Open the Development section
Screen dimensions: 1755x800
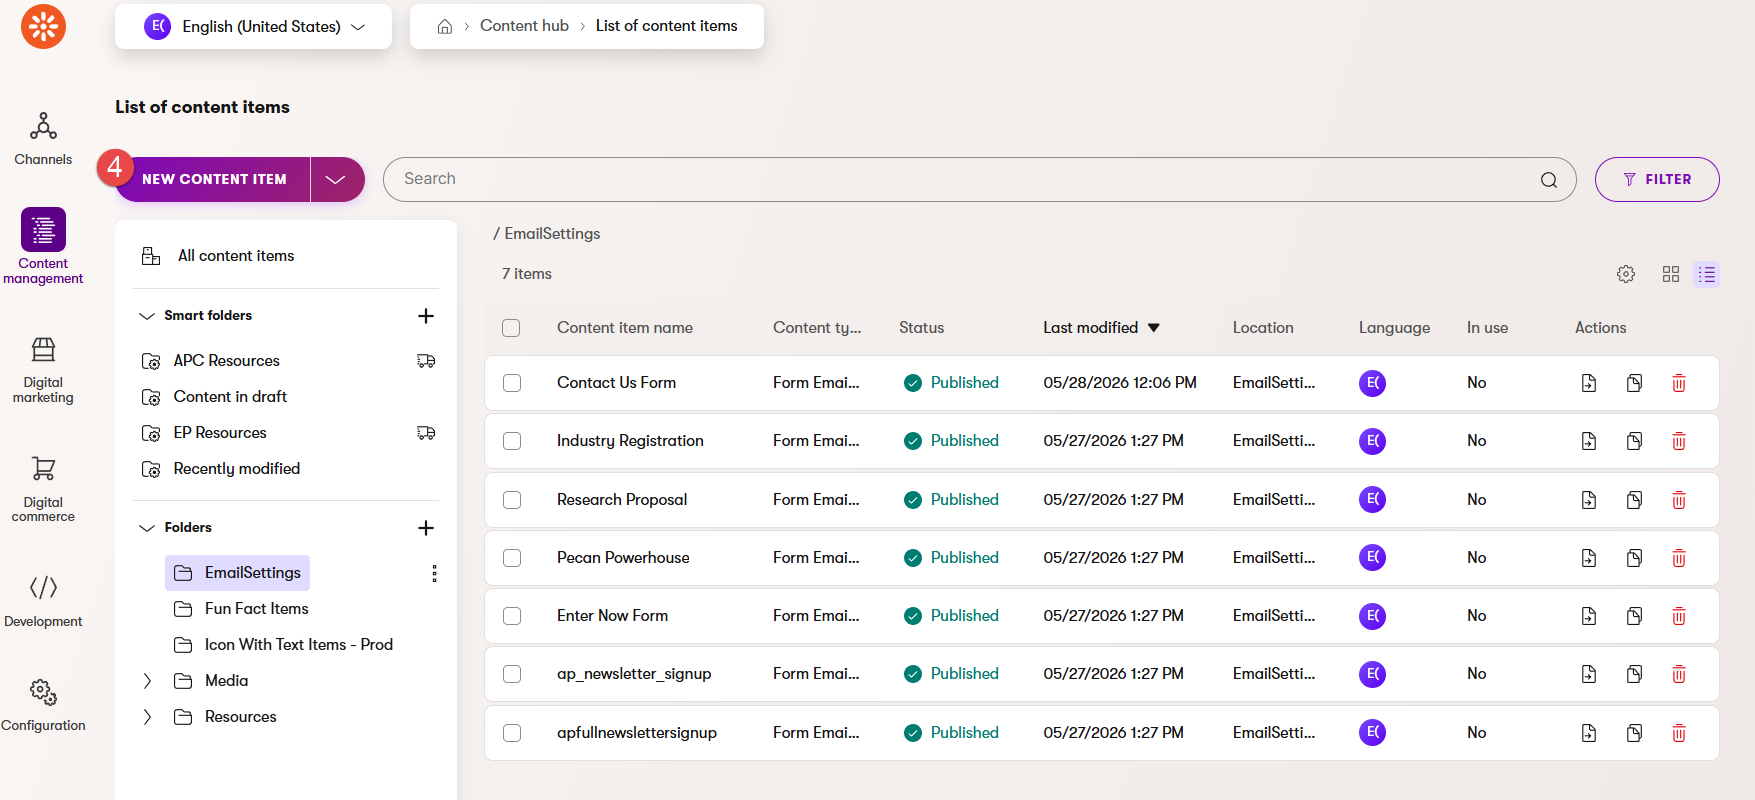tap(43, 601)
